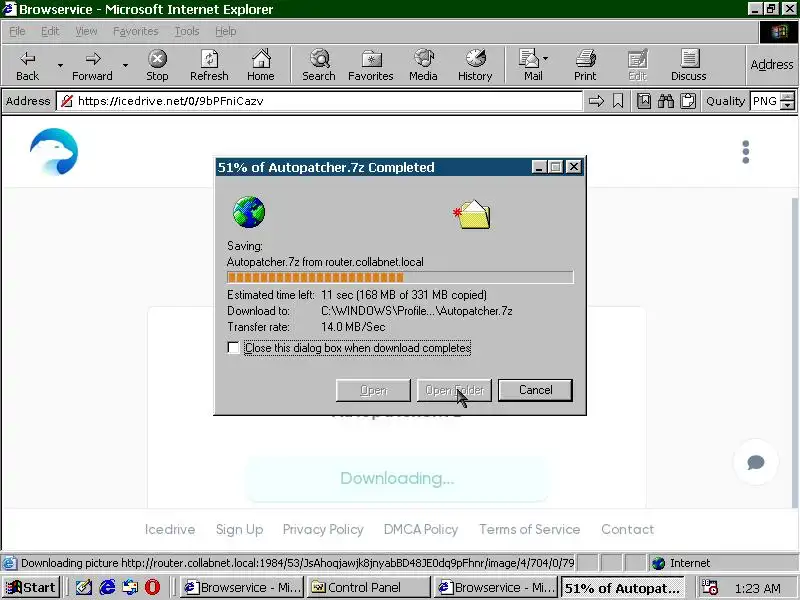
Task: Click the Forward toolbar button
Action: click(x=92, y=65)
